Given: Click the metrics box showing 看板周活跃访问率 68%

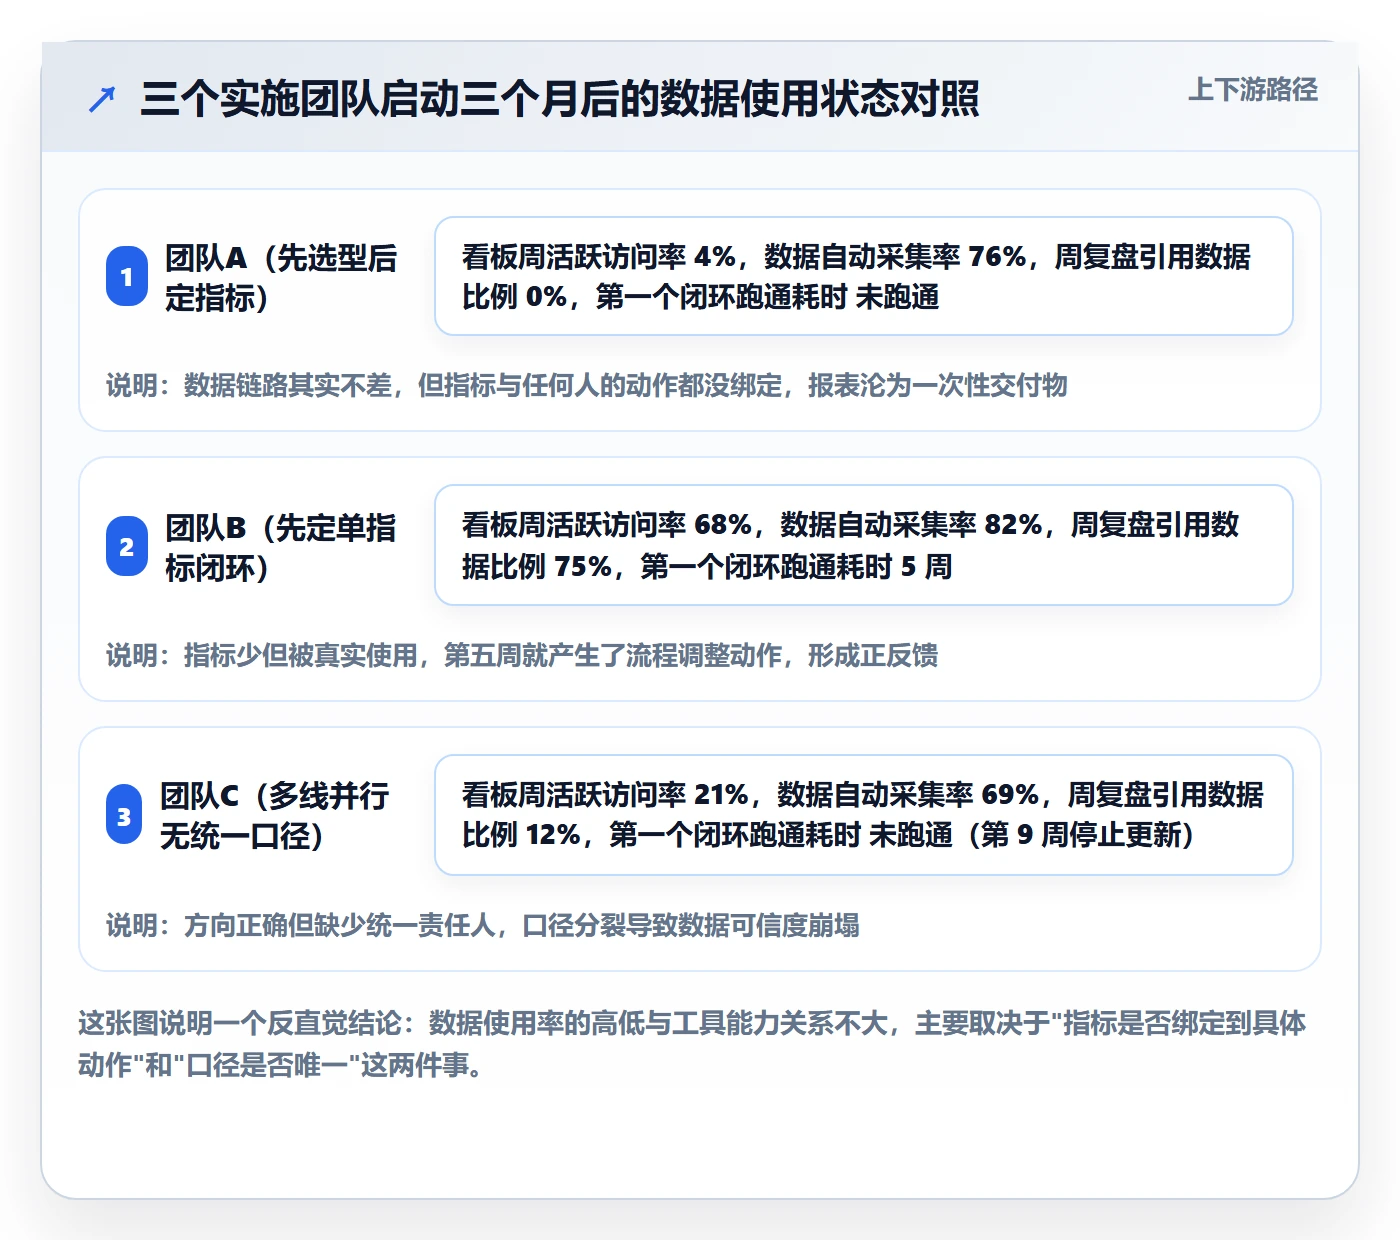Looking at the screenshot, I should point(864,545).
